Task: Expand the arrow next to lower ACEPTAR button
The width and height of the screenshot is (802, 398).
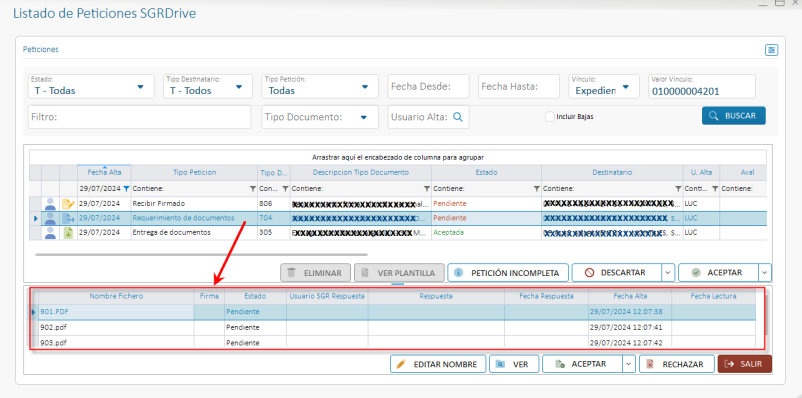Action: coord(629,364)
